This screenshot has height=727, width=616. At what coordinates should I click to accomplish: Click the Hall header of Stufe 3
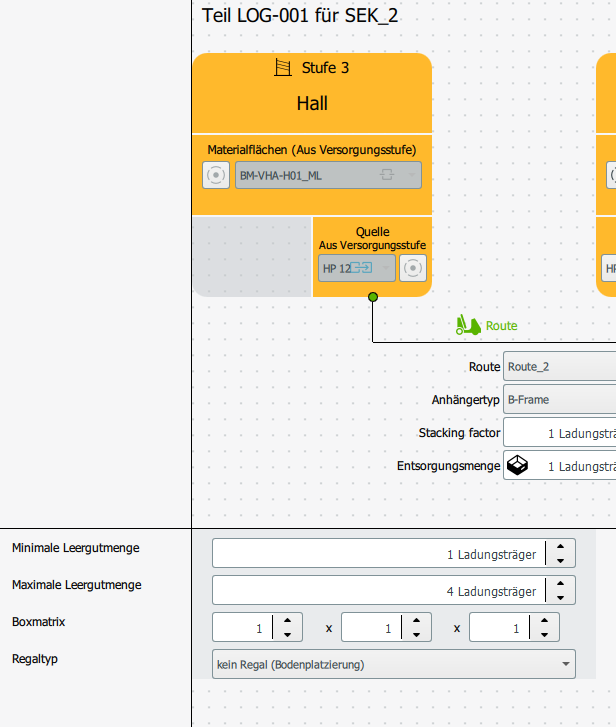coord(312,103)
